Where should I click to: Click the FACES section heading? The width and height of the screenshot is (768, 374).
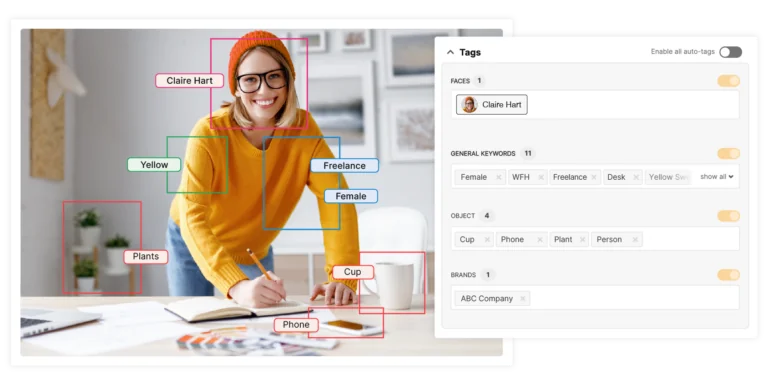[460, 81]
